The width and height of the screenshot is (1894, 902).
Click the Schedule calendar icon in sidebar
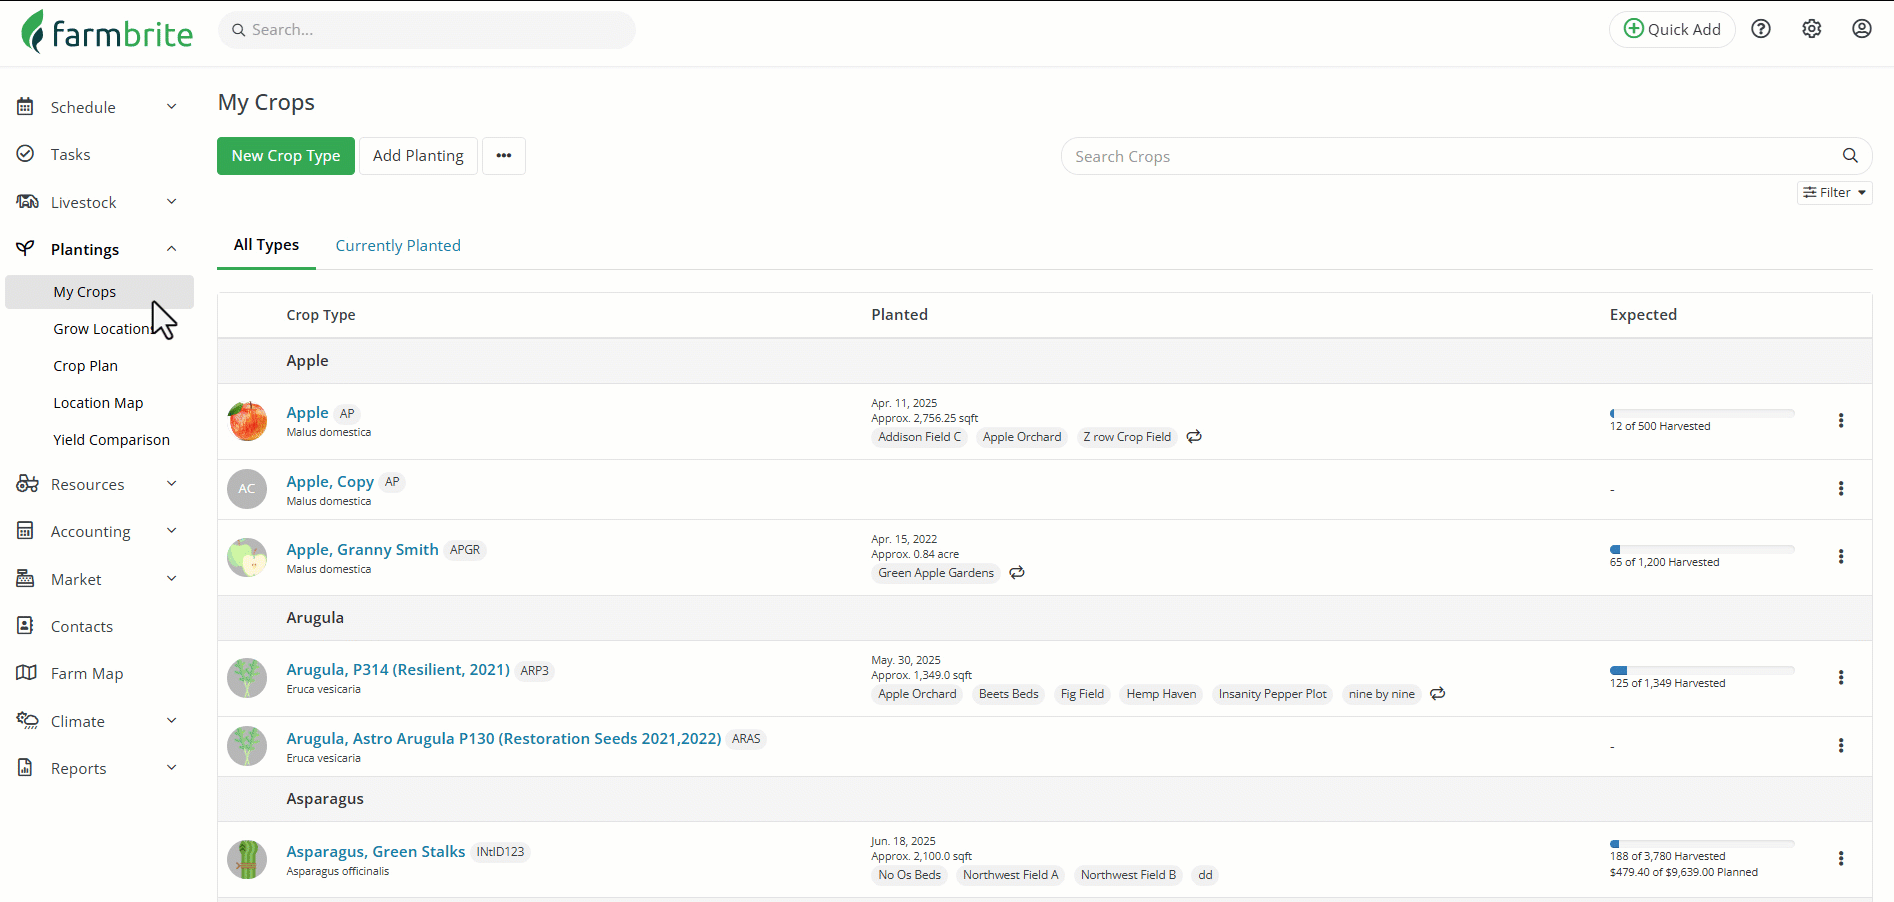click(x=26, y=107)
